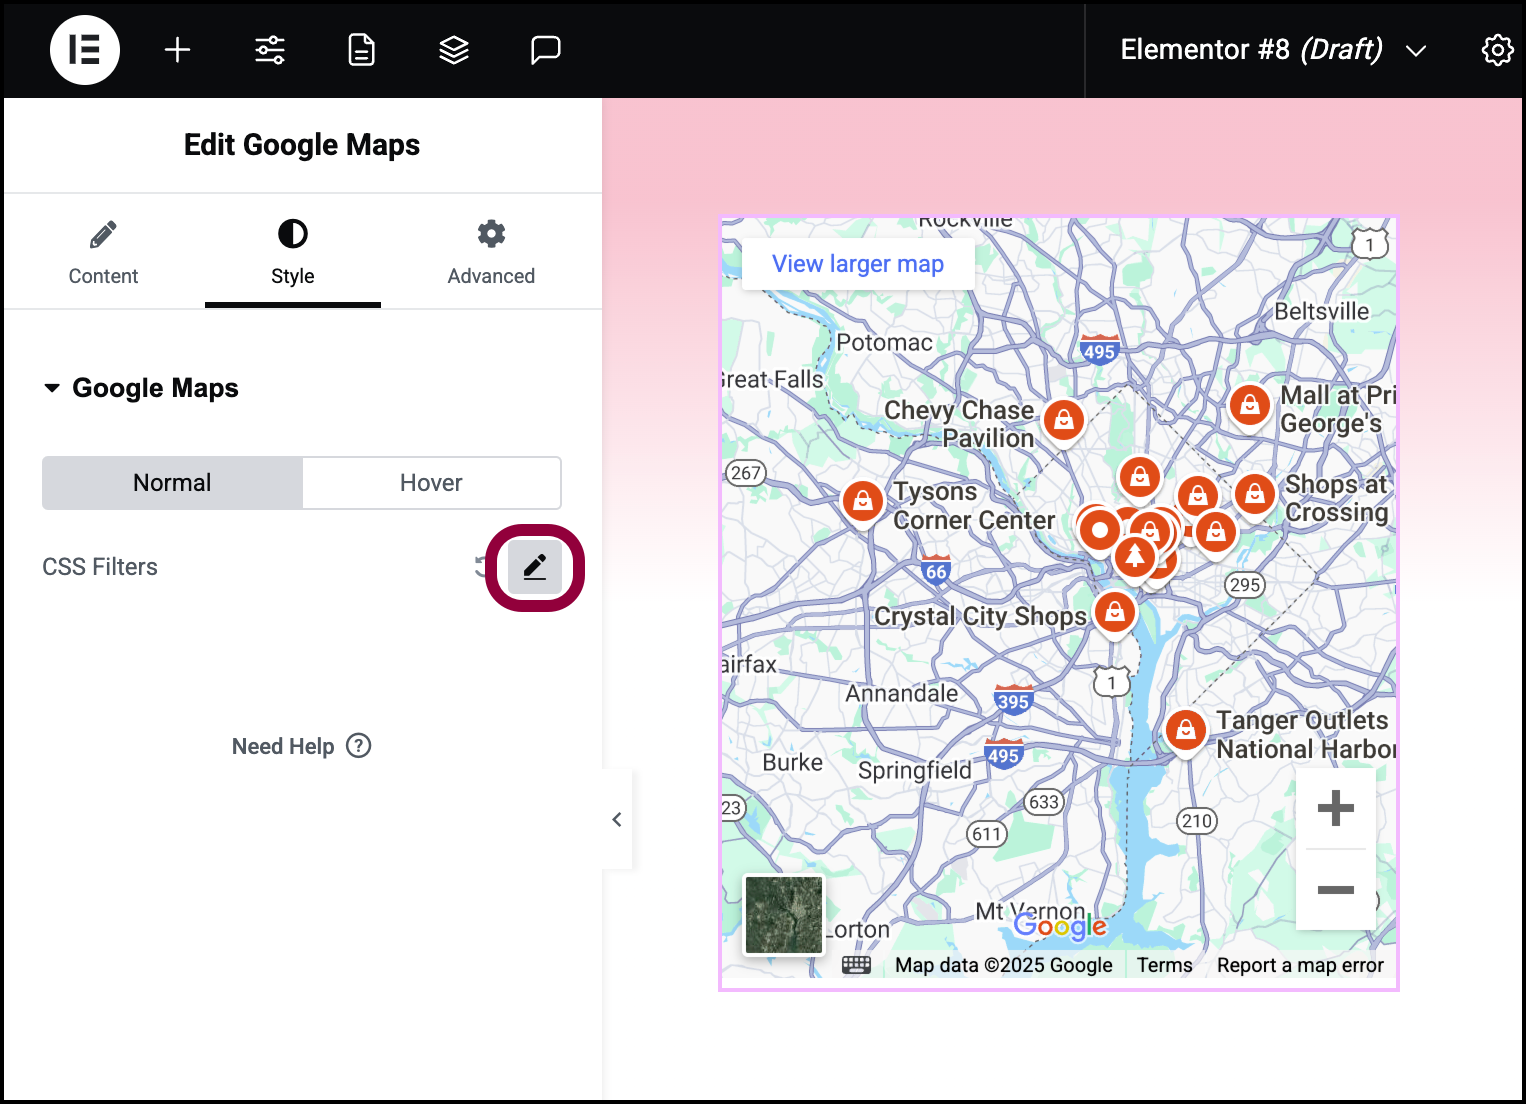Hide the editing panel with the chevron
Image resolution: width=1526 pixels, height=1104 pixels.
(x=617, y=820)
